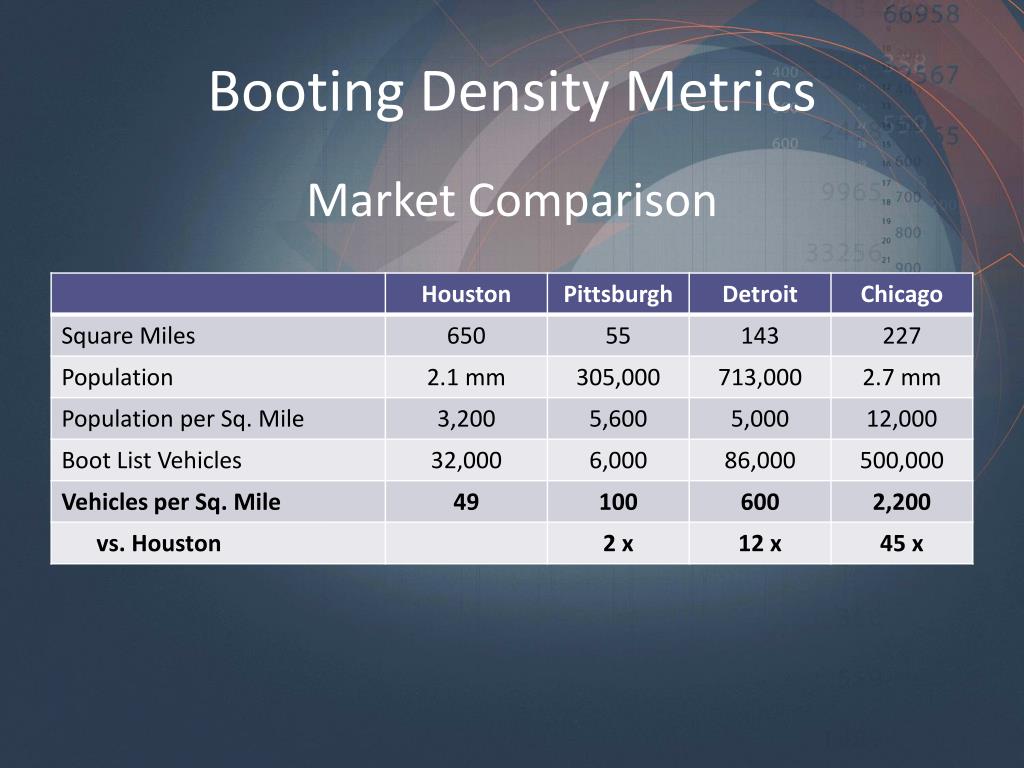Click Houston density value 3,200
Image resolution: width=1024 pixels, height=768 pixels.
click(x=466, y=419)
